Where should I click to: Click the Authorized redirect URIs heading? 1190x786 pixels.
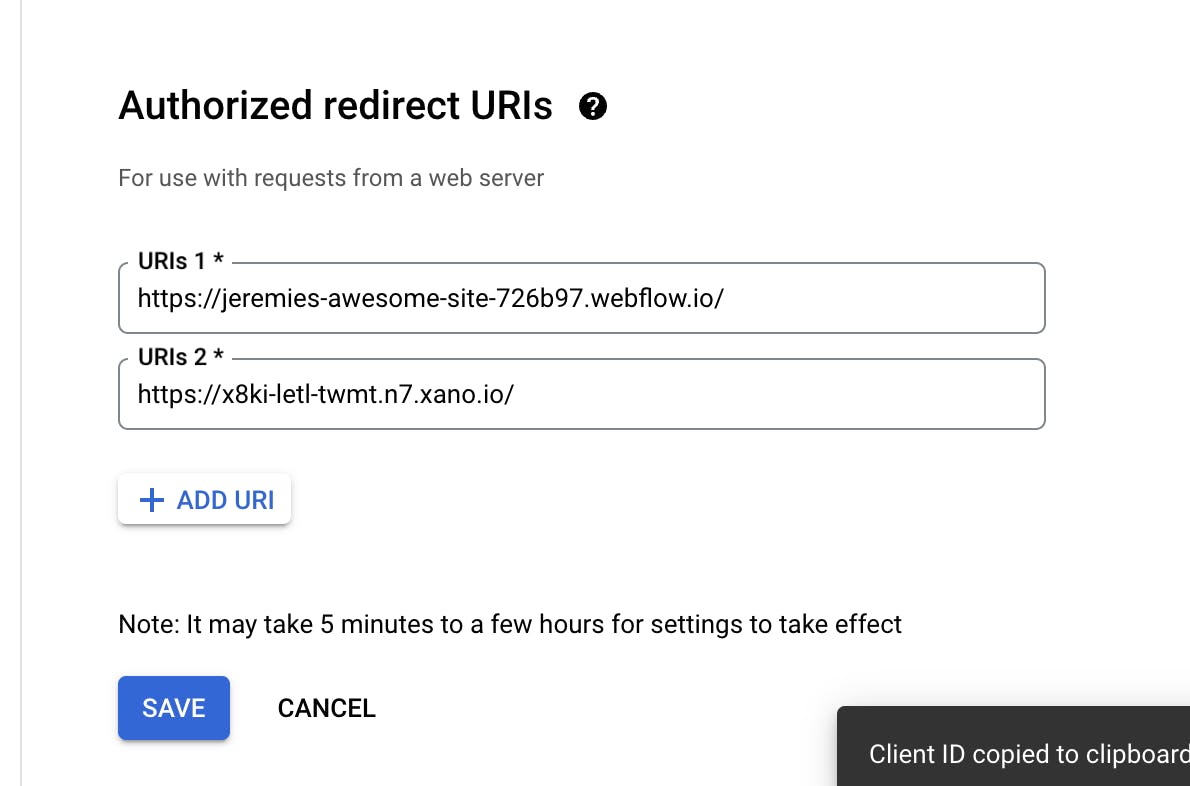coord(335,105)
